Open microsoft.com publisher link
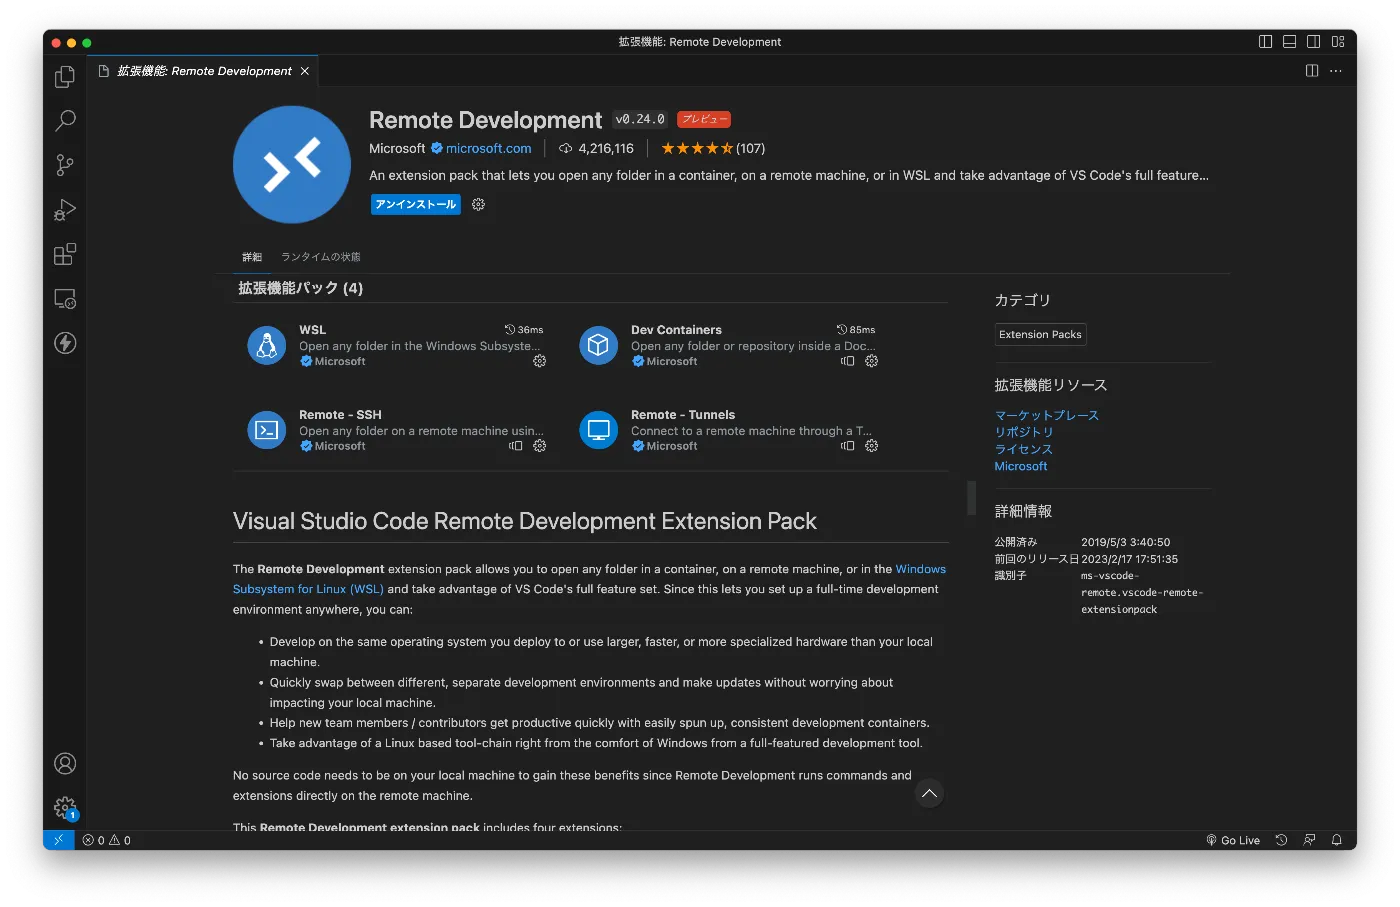Image resolution: width=1400 pixels, height=907 pixels. click(x=488, y=148)
